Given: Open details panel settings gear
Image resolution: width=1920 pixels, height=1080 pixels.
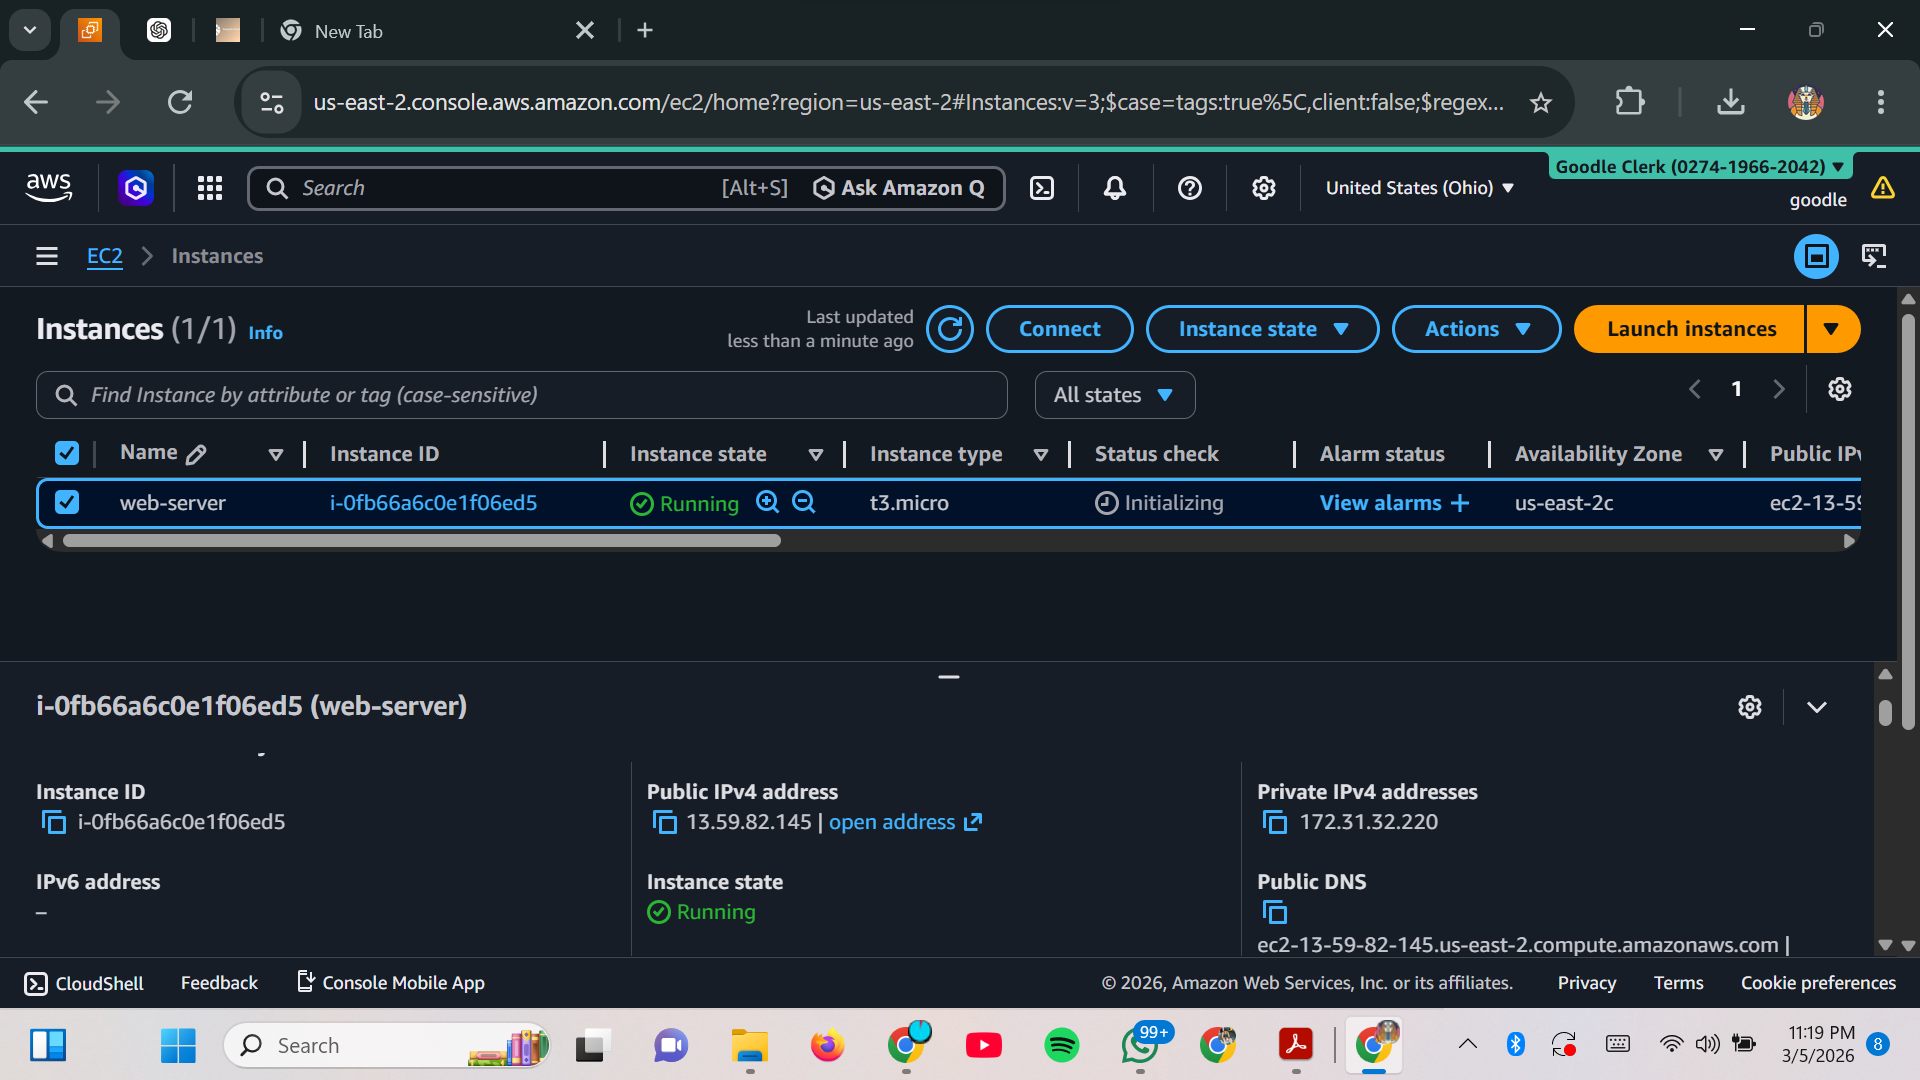Looking at the screenshot, I should pyautogui.click(x=1750, y=707).
